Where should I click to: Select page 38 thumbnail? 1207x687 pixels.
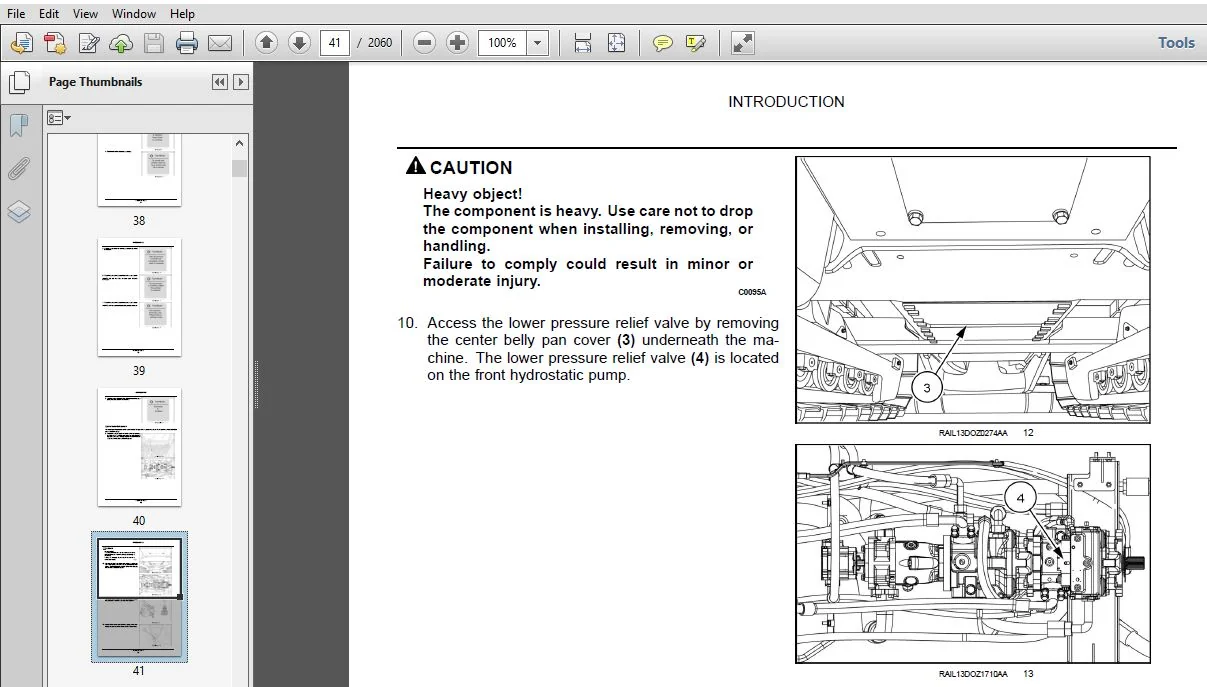tap(139, 170)
